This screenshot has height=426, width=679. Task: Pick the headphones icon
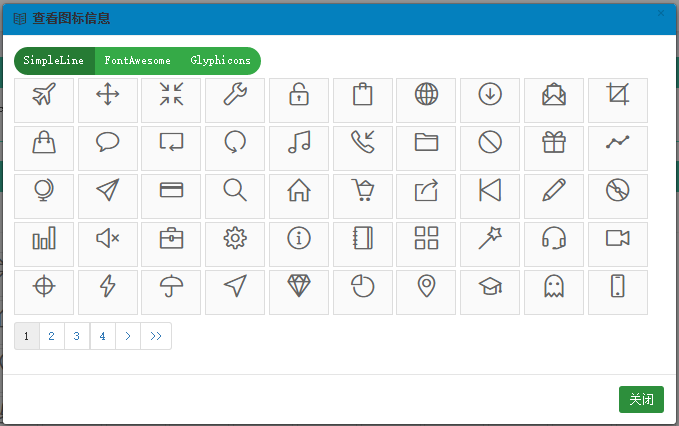[x=554, y=239]
